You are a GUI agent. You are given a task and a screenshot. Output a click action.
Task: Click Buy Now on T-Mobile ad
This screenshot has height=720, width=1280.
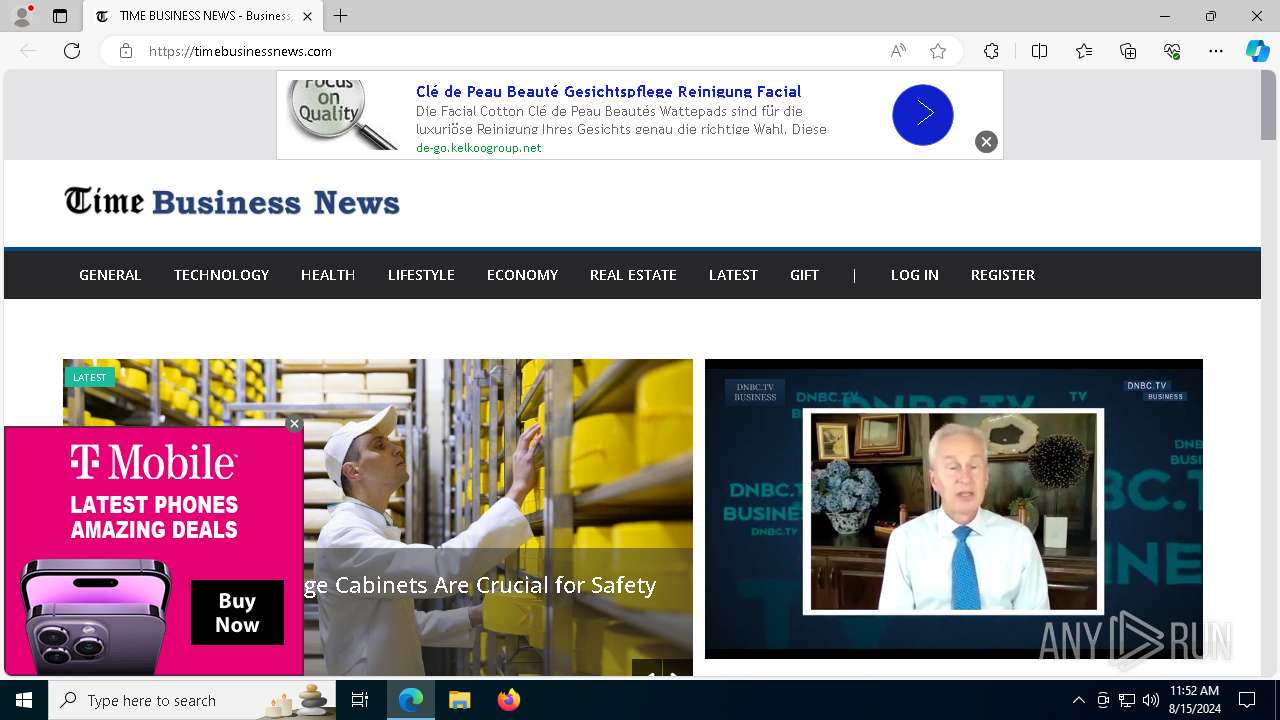coord(237,612)
